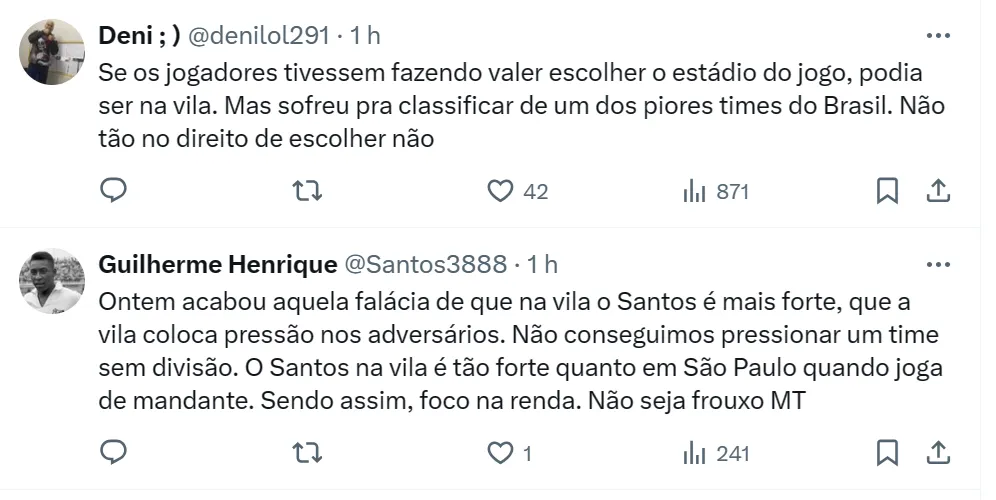Like Deni's tweet with 42 likes
Screen dimensions: 996x500
click(500, 190)
